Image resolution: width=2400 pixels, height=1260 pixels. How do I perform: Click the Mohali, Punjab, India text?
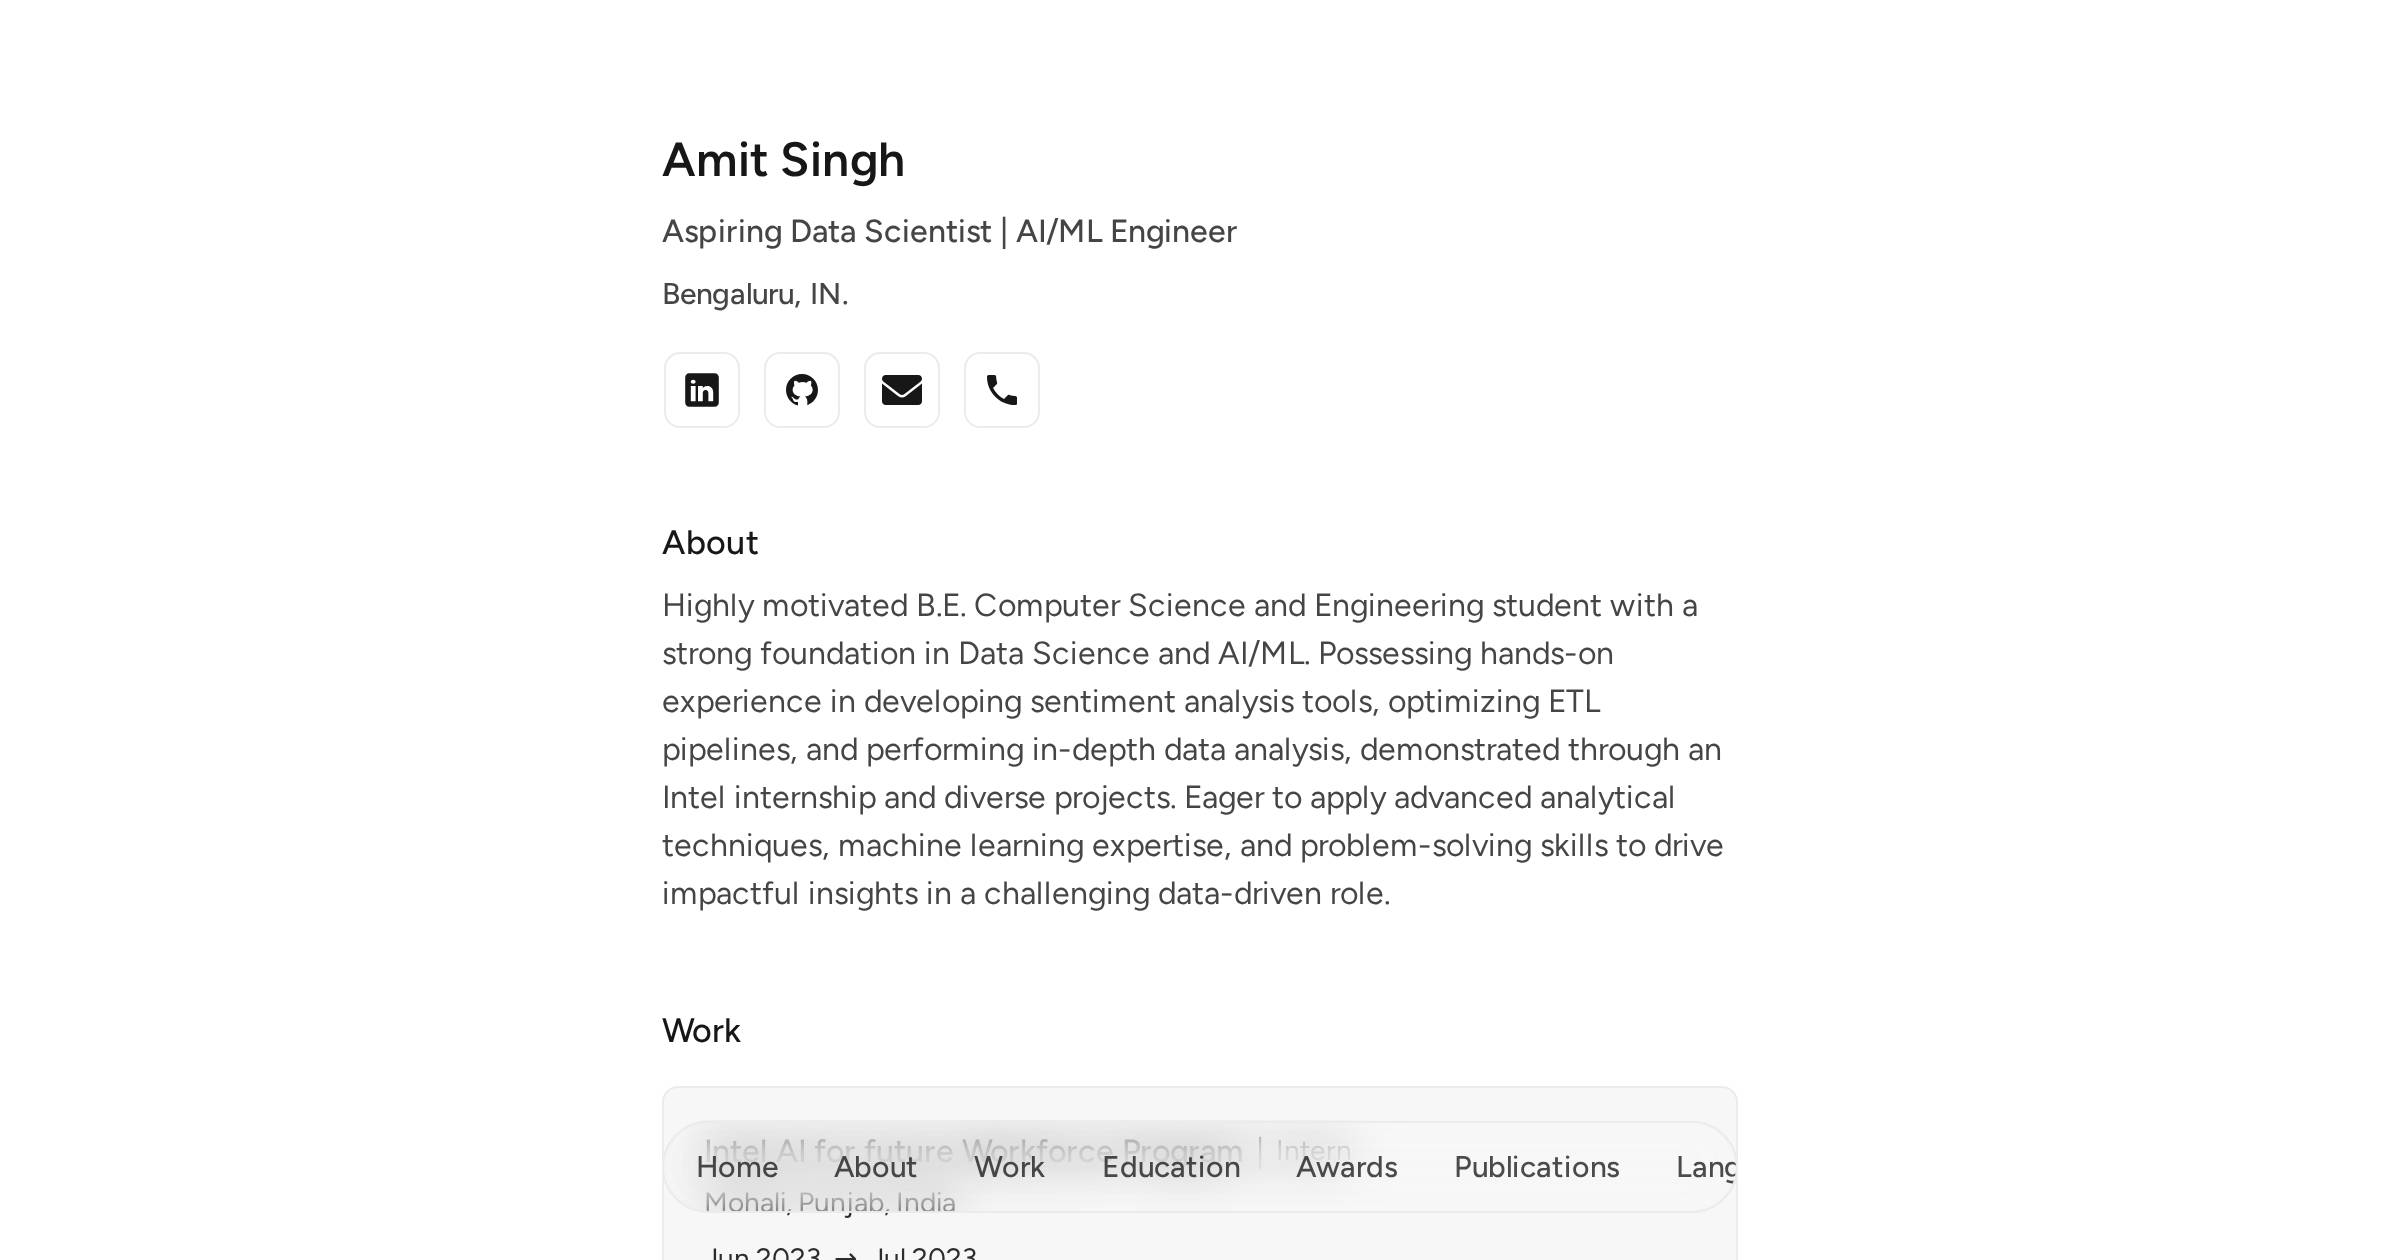coord(830,1202)
